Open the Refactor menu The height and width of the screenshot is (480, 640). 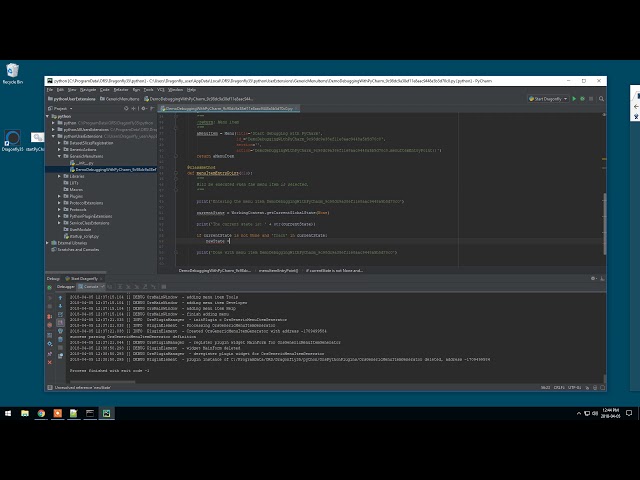coord(121,90)
